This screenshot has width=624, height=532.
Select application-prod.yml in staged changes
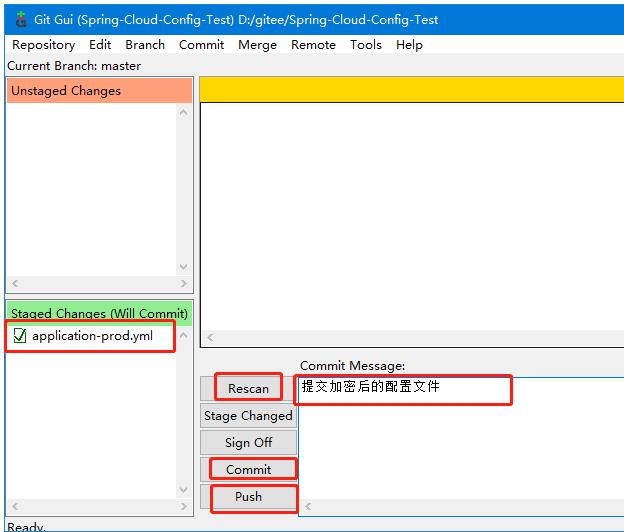[x=92, y=336]
